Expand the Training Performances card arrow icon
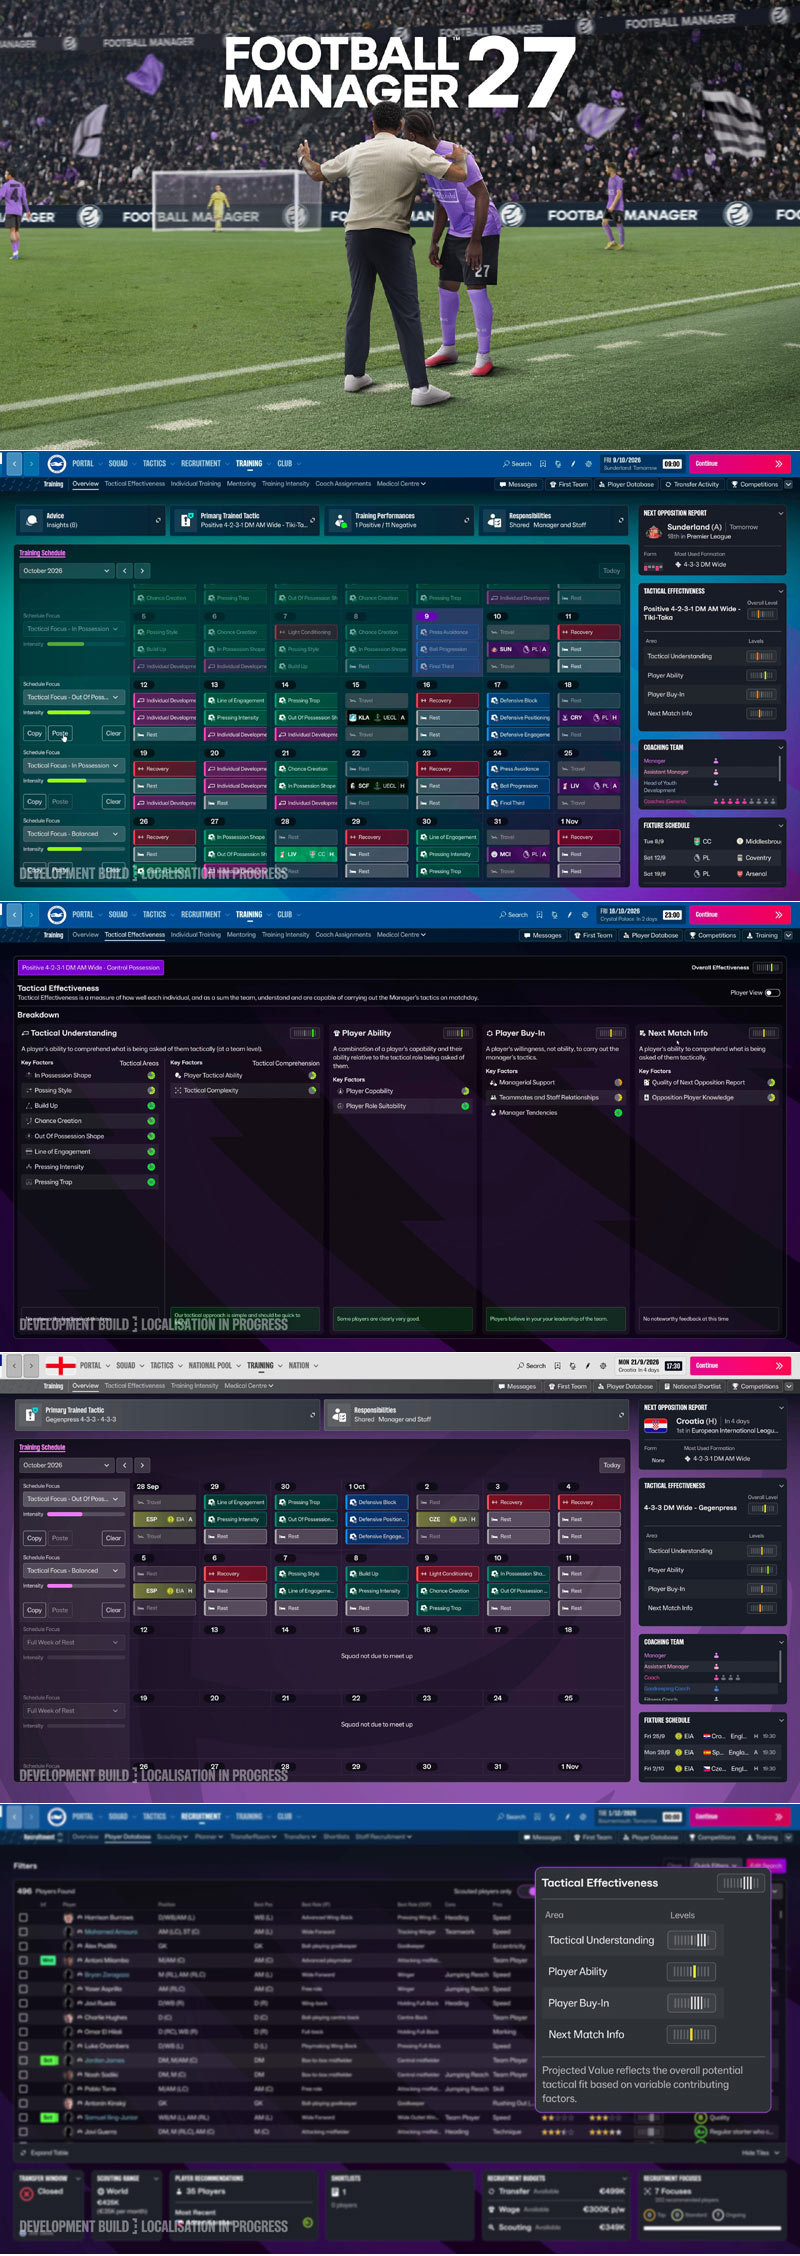Viewport: 800px width, 2256px height. point(466,520)
